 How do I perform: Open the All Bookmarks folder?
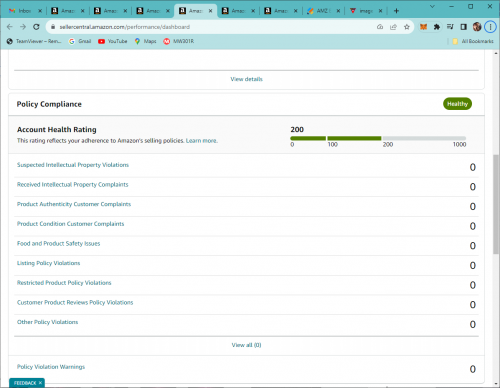473,41
